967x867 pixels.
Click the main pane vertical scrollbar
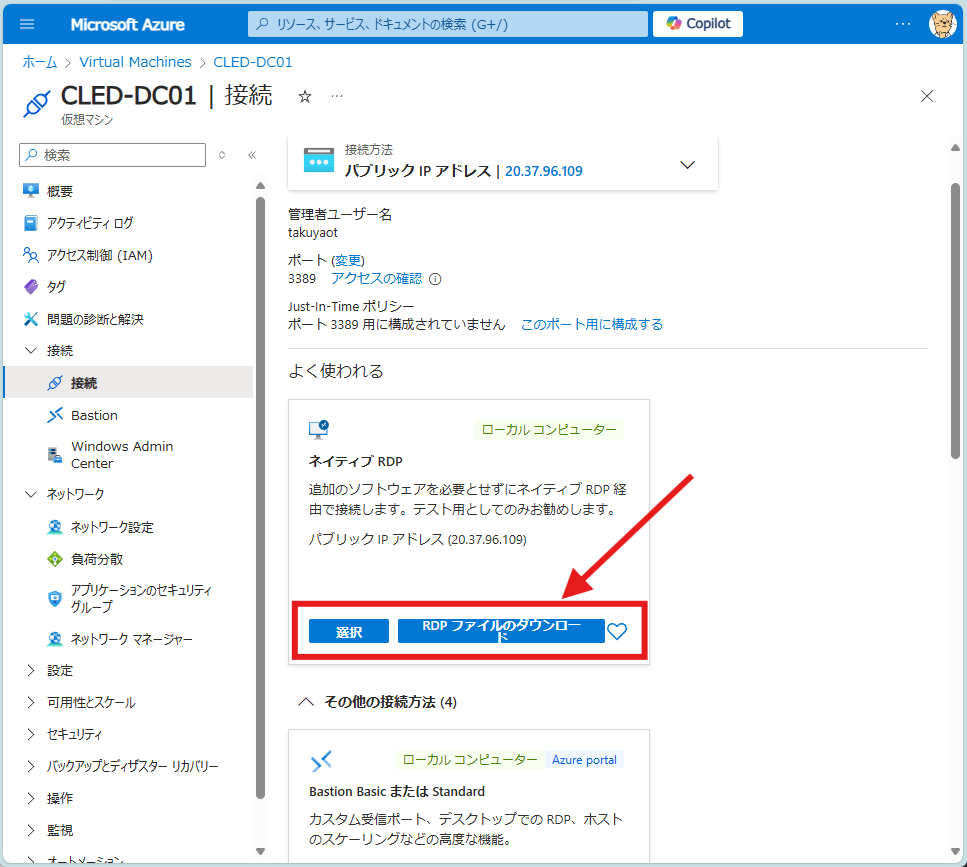955,321
